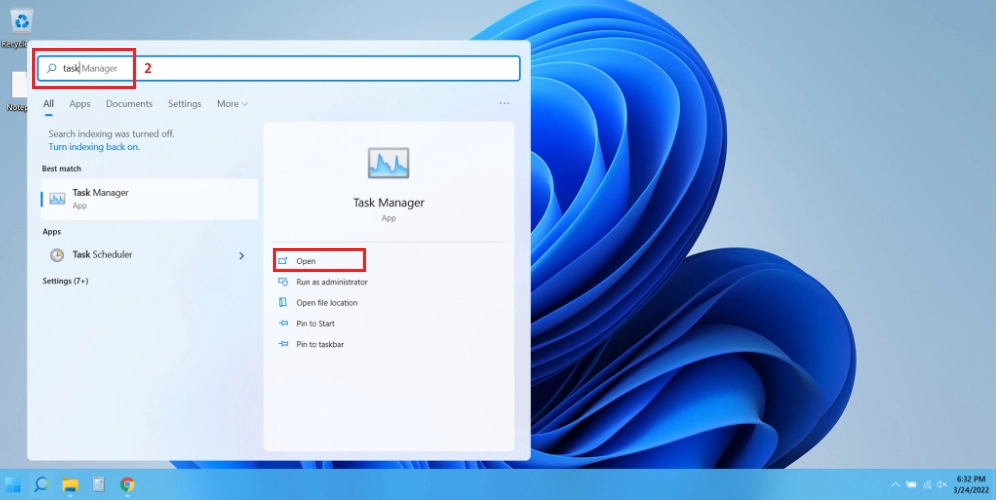Switch to the Documents filter tab

(x=129, y=104)
